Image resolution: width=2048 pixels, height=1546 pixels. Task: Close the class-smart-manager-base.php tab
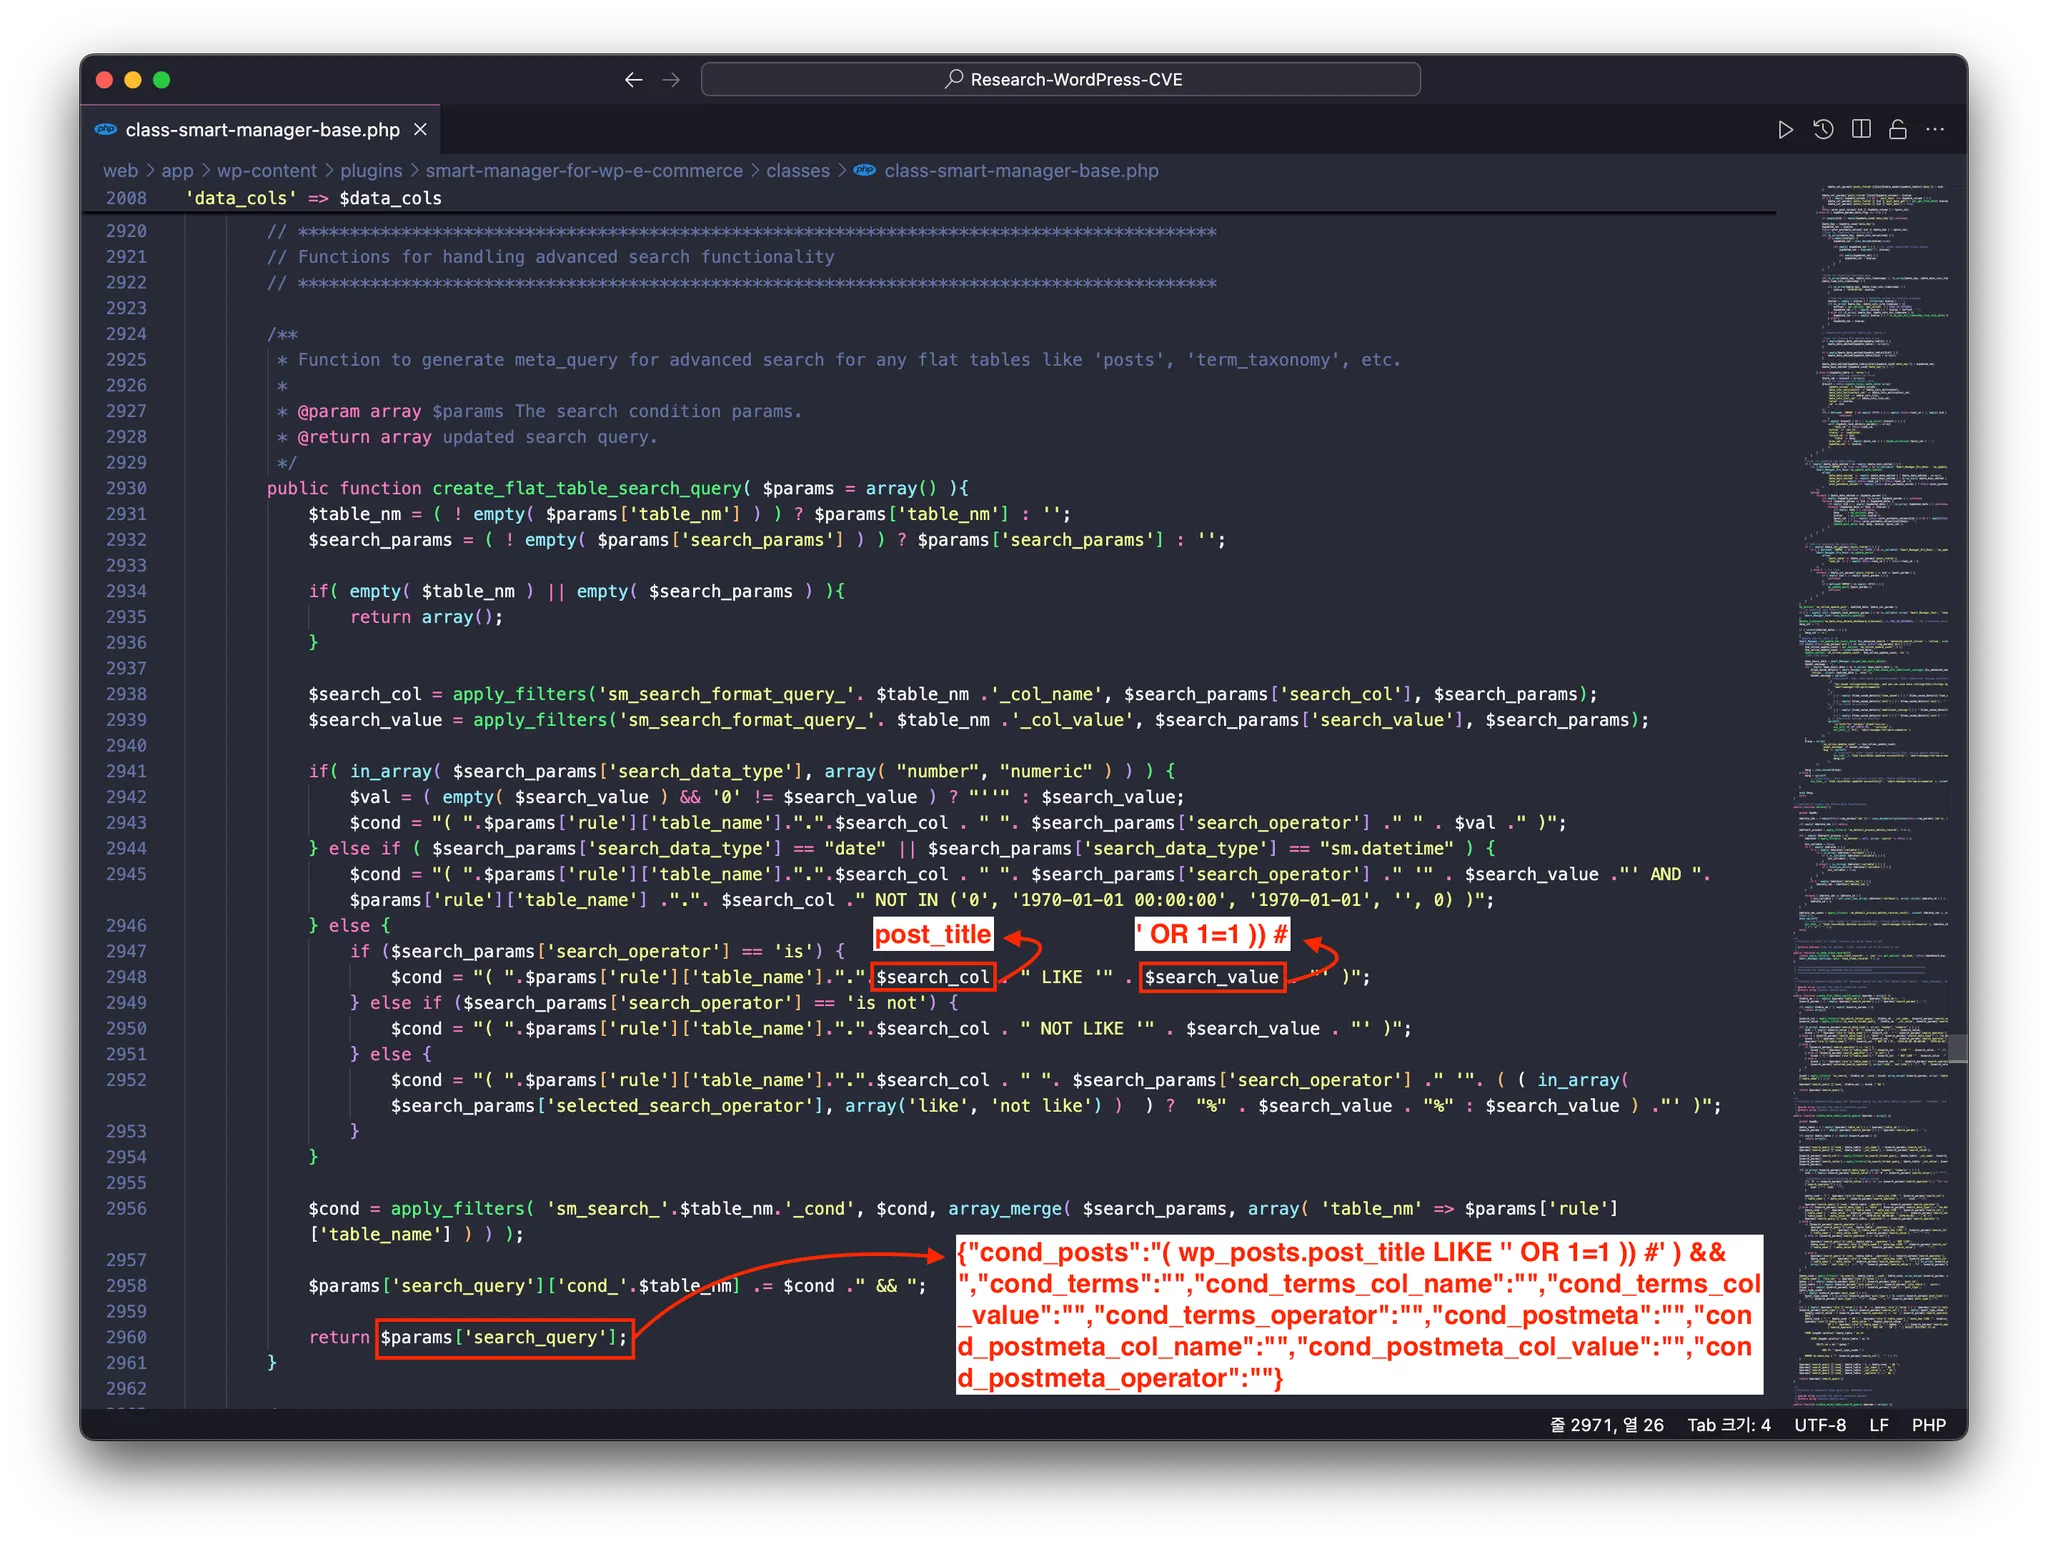tap(421, 130)
